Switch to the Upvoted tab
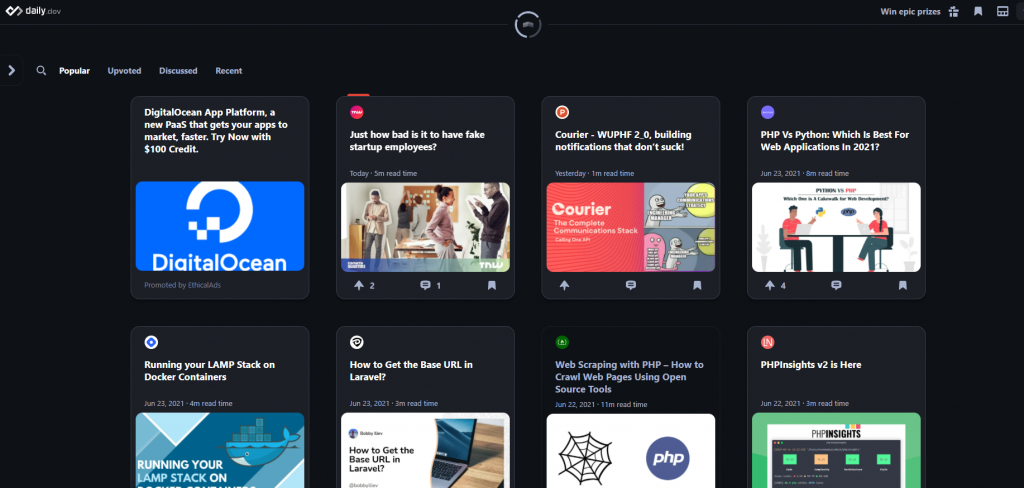1024x488 pixels. pyautogui.click(x=124, y=71)
